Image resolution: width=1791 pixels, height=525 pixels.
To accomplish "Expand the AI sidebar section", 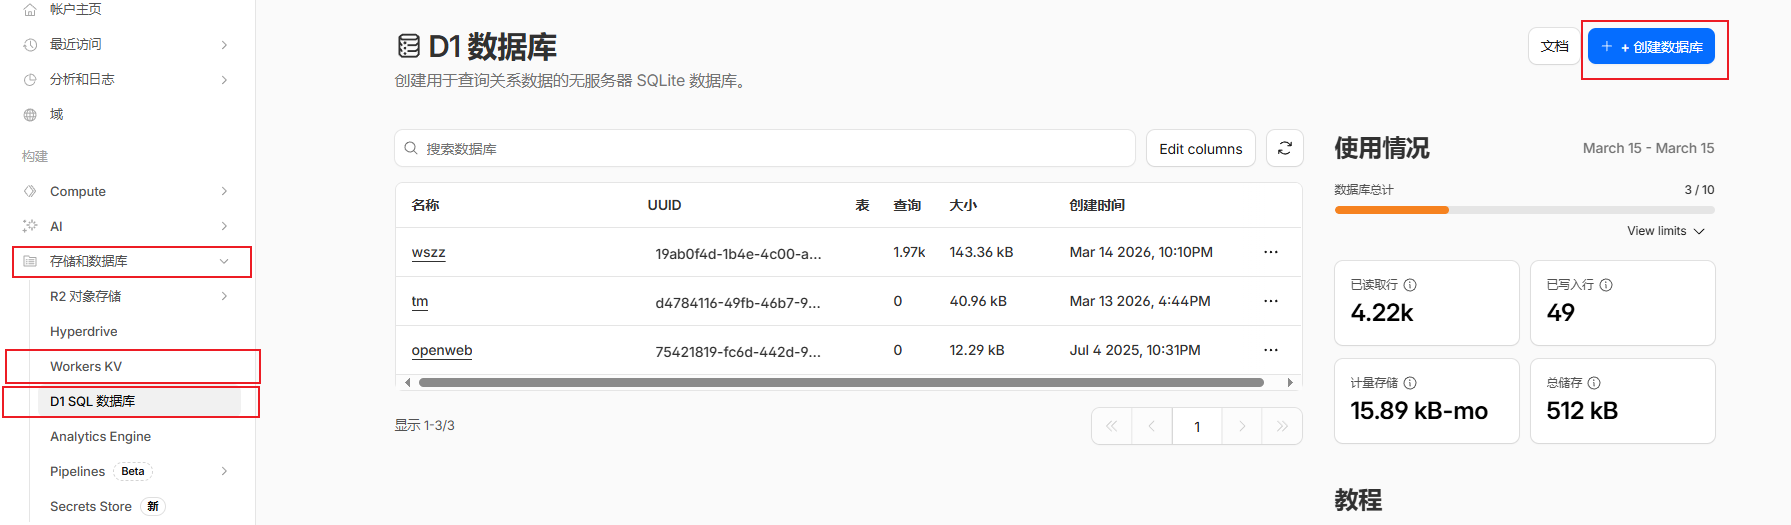I will click(127, 226).
